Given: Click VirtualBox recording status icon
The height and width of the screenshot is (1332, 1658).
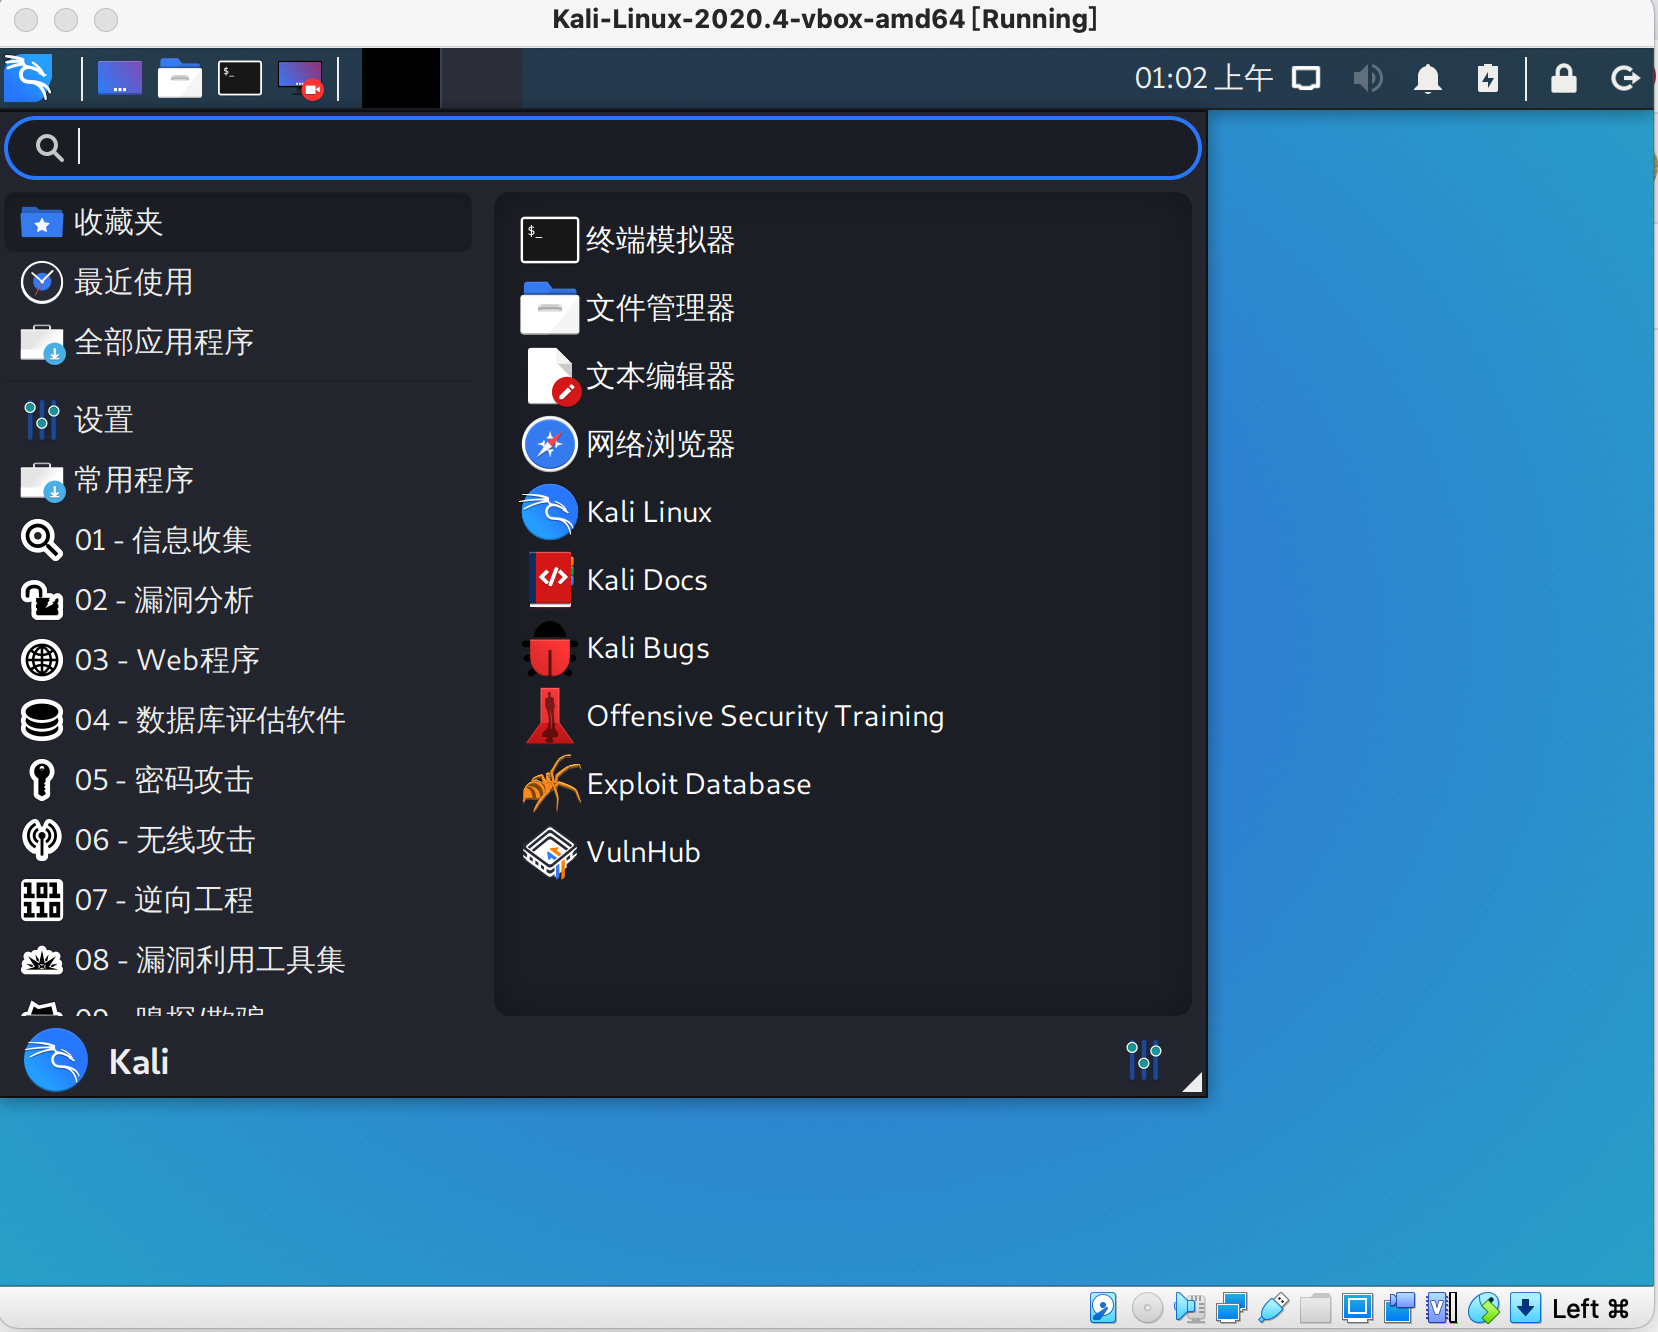Looking at the screenshot, I should [x=1399, y=1308].
